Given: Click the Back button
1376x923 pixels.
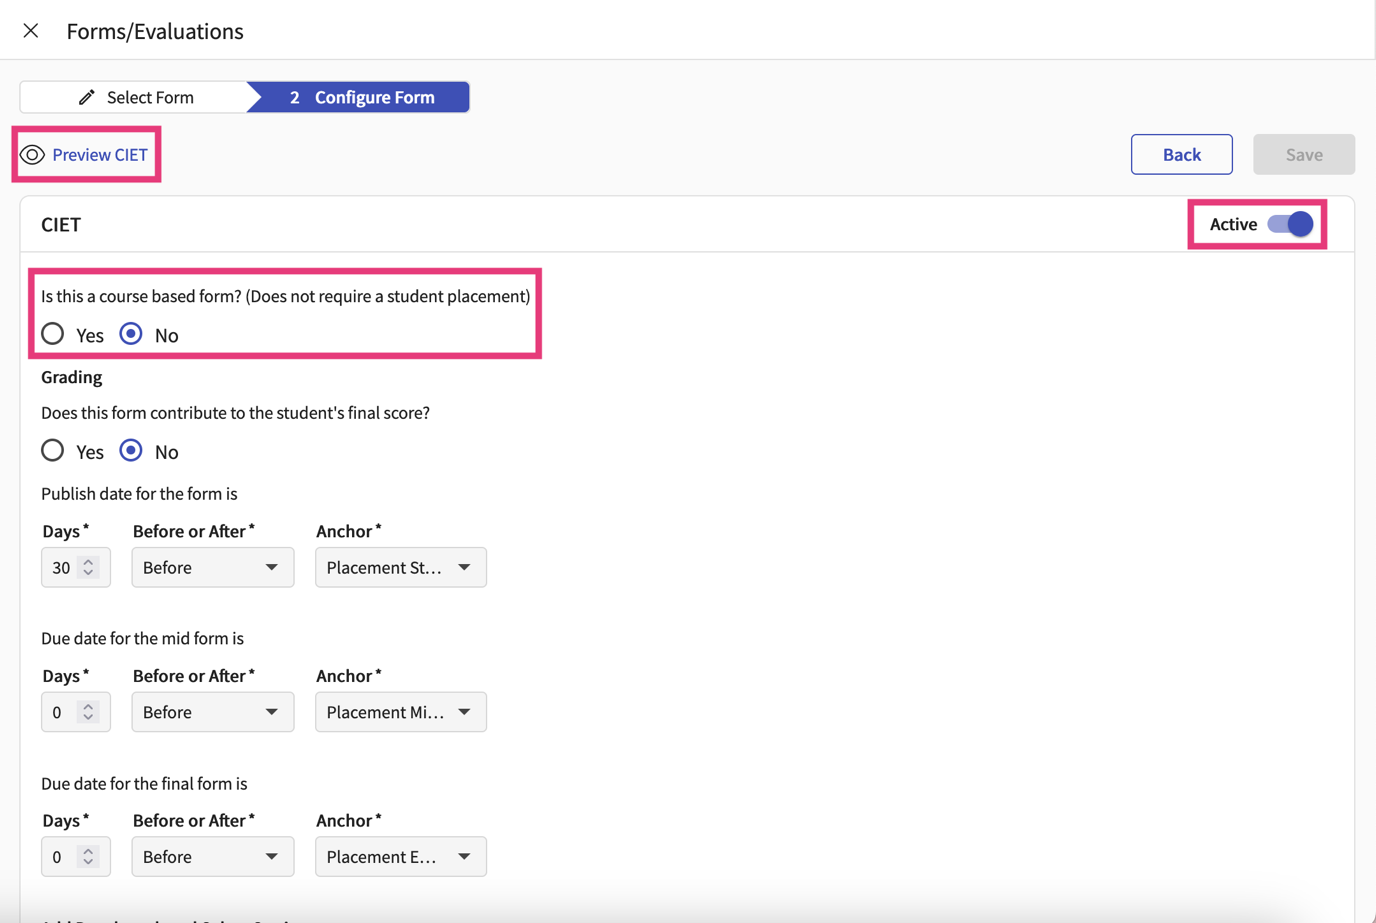Looking at the screenshot, I should point(1181,154).
